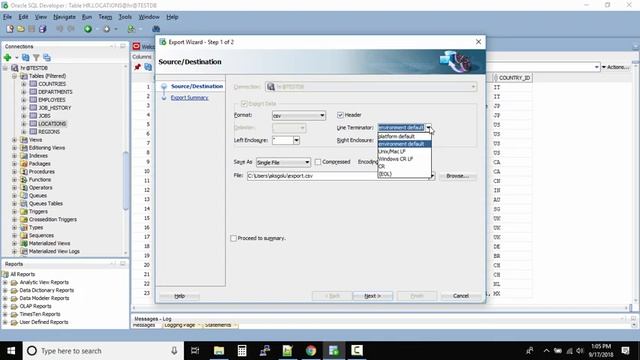
Task: Click the Cancel button in Export Wizard
Action: (x=461, y=296)
